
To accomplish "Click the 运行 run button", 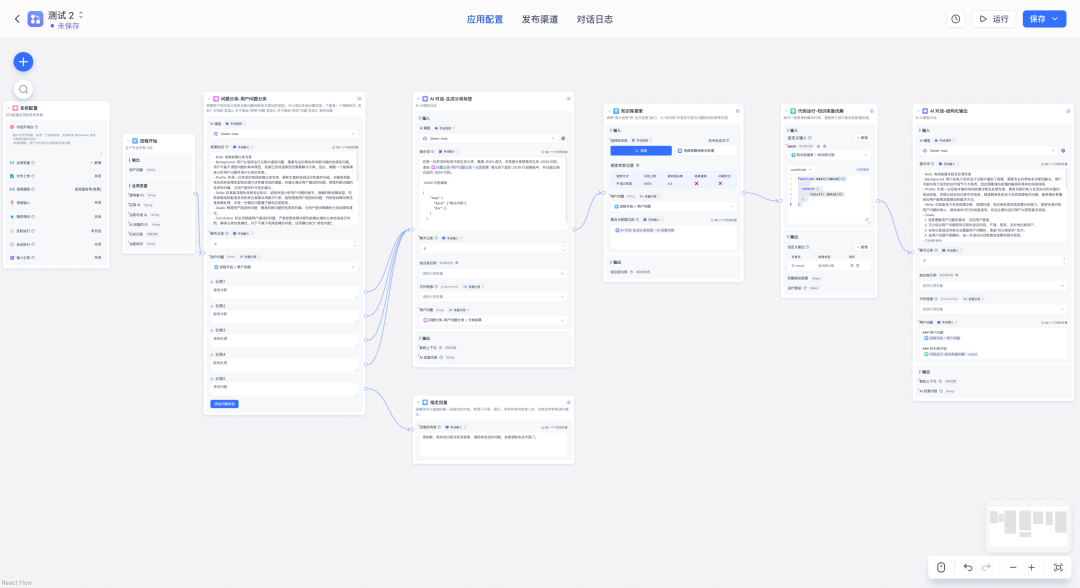I will tap(994, 19).
